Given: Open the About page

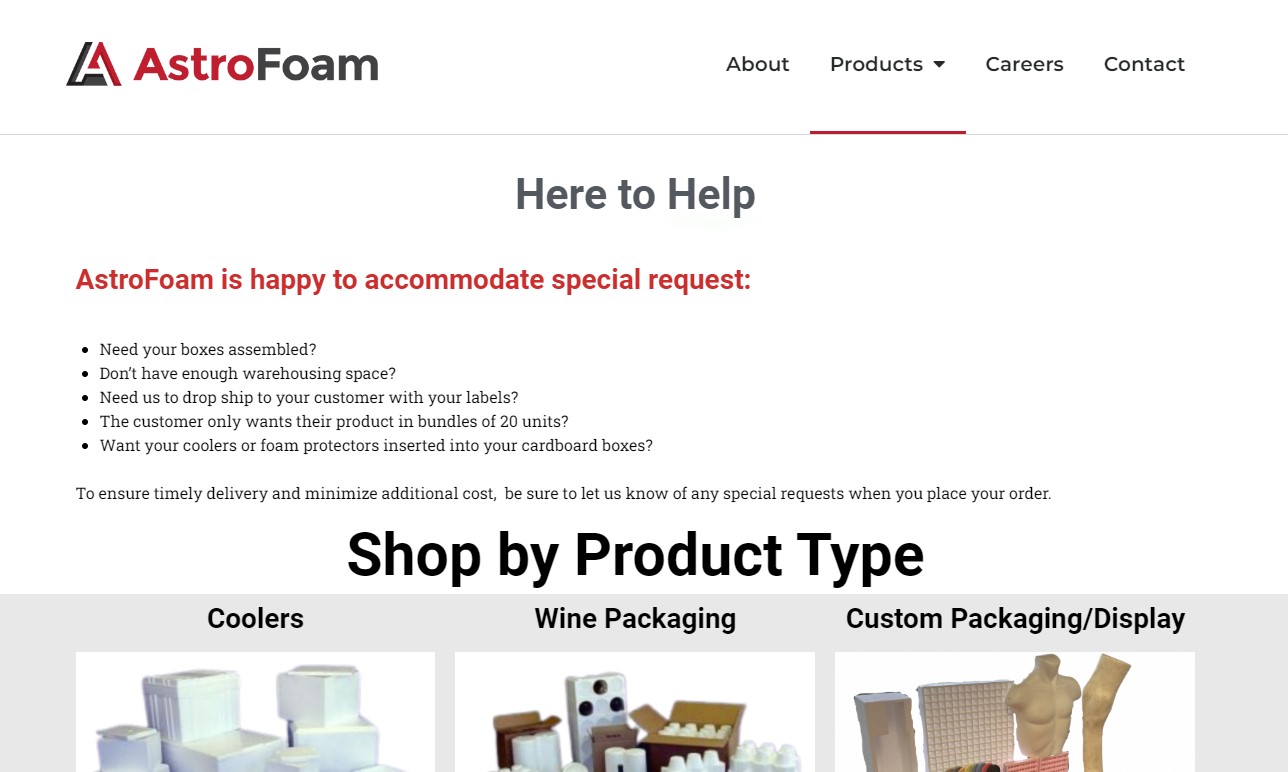Looking at the screenshot, I should 757,64.
